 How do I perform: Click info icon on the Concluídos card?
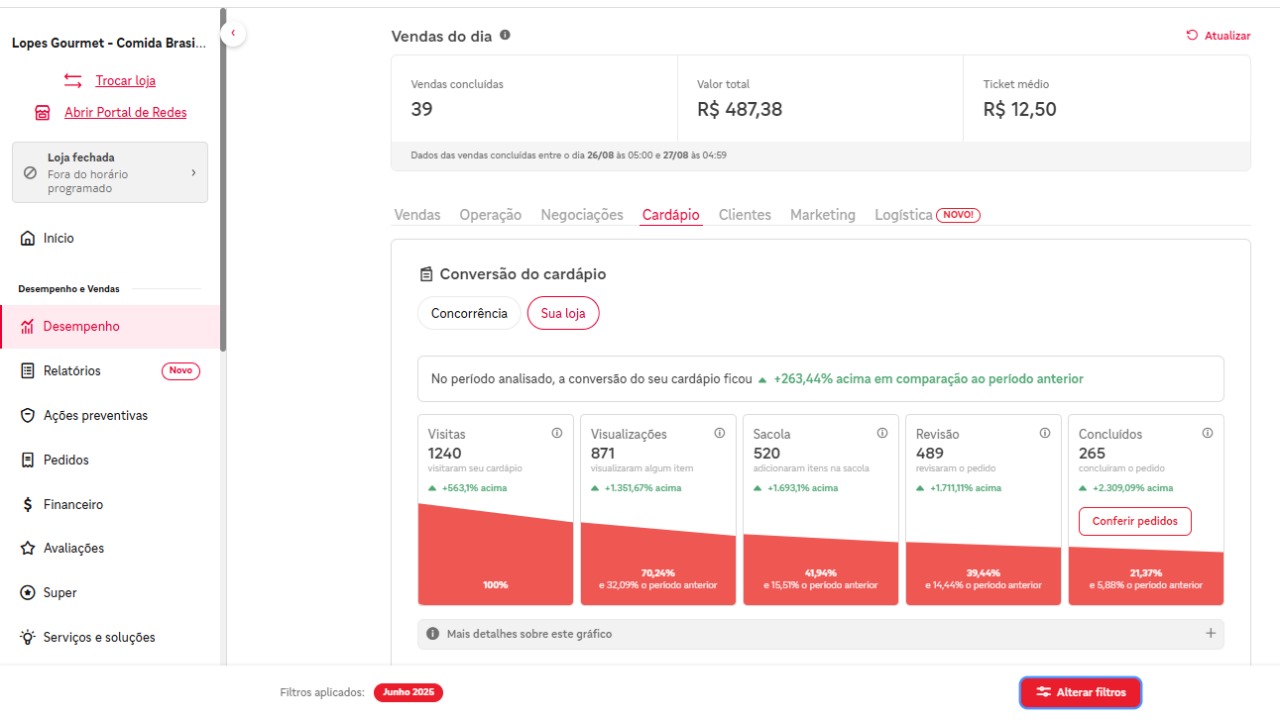tap(1207, 433)
